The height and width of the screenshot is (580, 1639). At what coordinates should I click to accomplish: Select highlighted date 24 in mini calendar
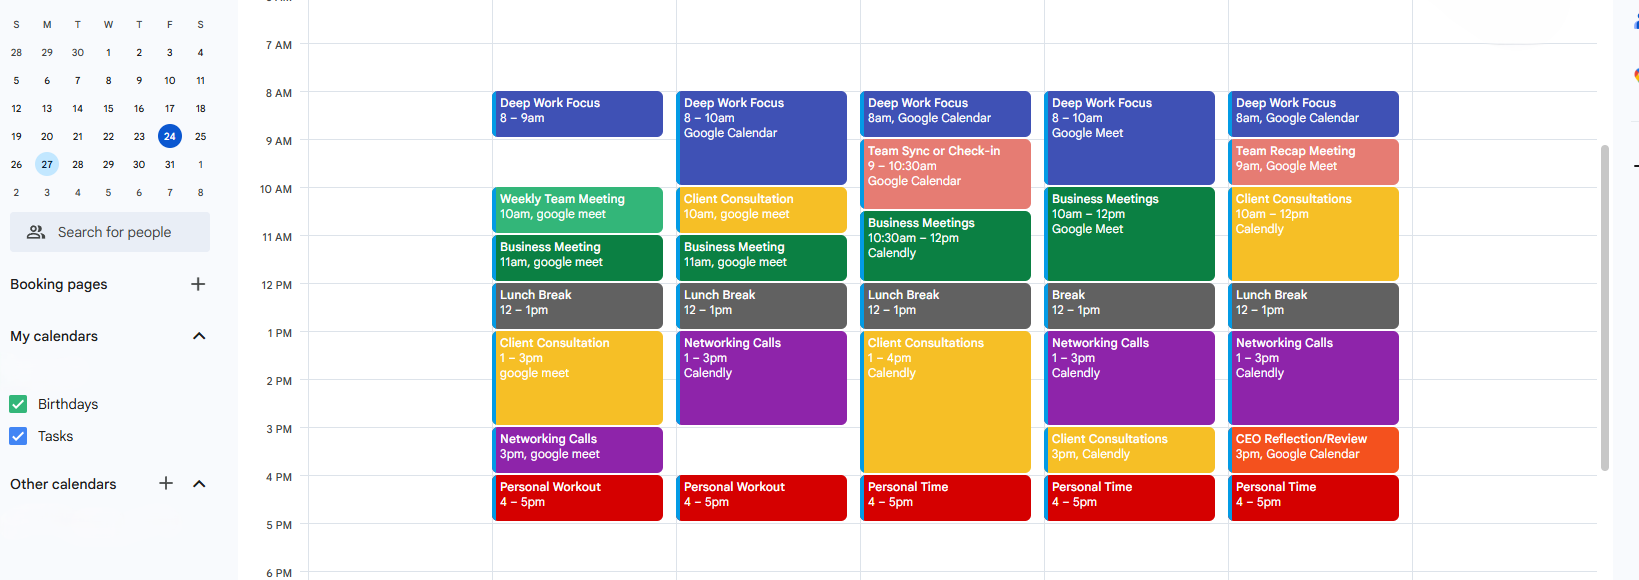[170, 136]
